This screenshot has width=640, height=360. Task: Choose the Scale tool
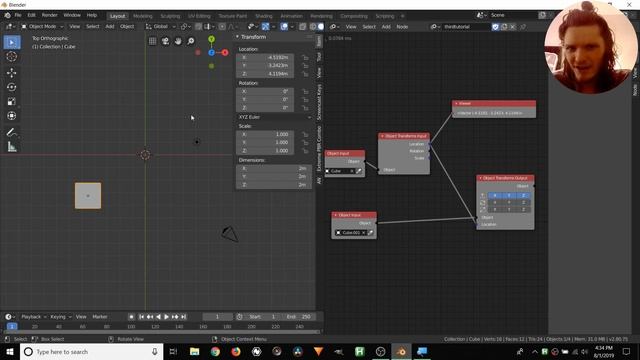click(12, 101)
